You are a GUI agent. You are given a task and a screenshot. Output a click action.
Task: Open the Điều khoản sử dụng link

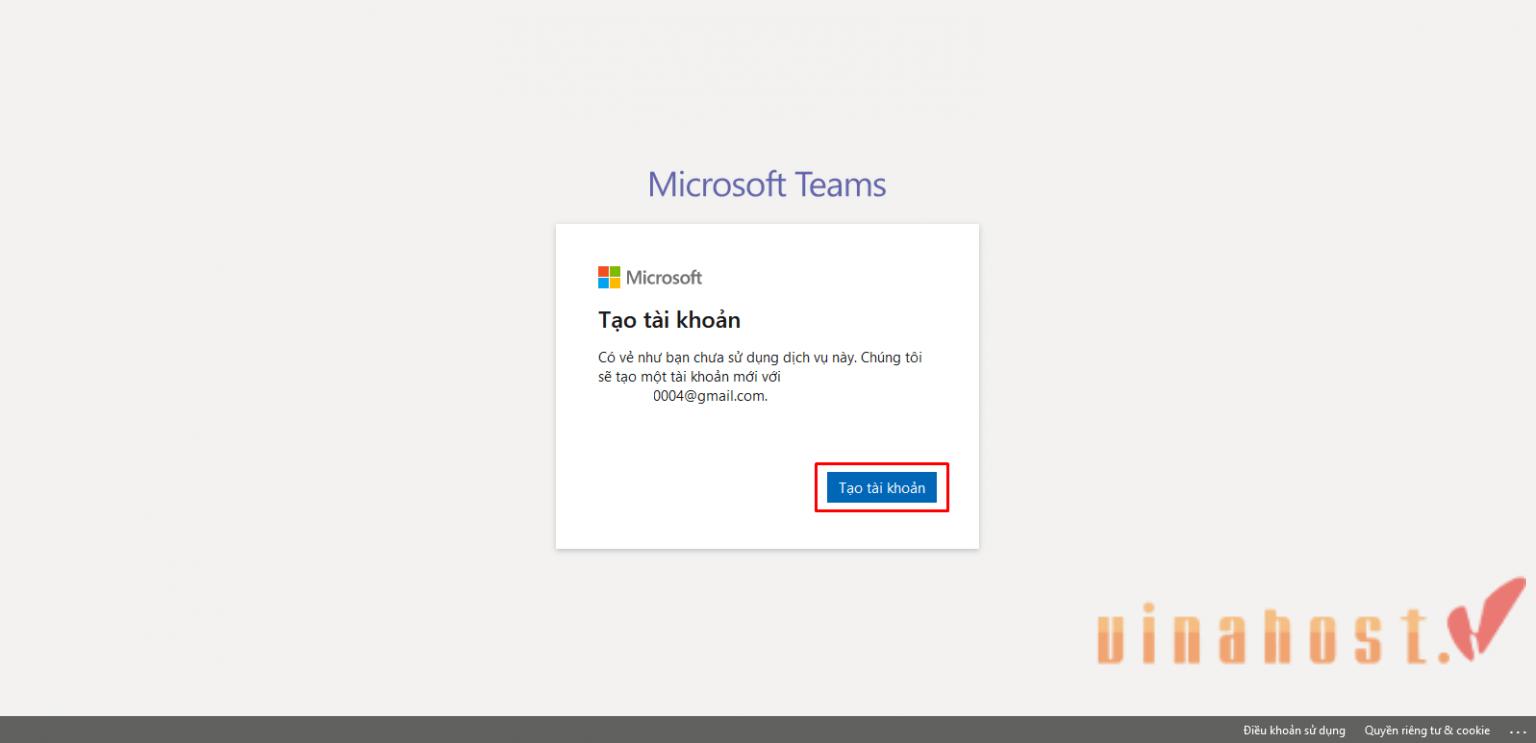(x=1294, y=731)
